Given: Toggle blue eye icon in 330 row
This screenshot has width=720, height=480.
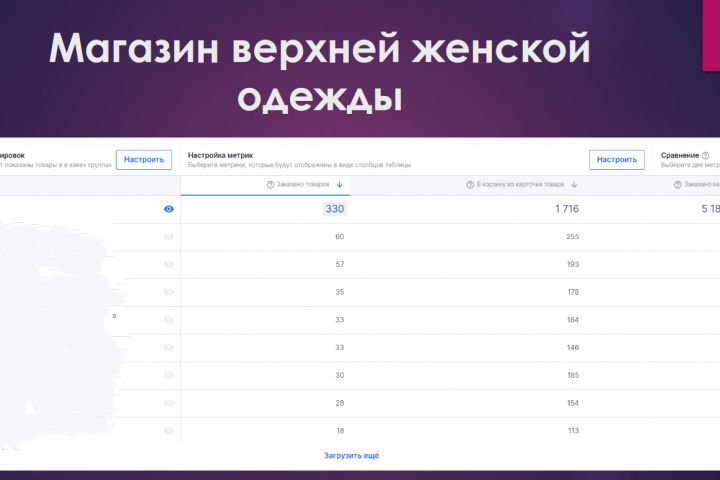Looking at the screenshot, I should pyautogui.click(x=169, y=209).
